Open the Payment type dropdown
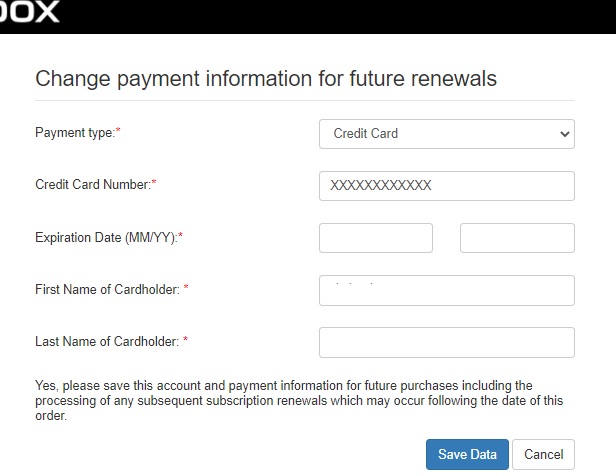The image size is (616, 476). click(x=447, y=134)
